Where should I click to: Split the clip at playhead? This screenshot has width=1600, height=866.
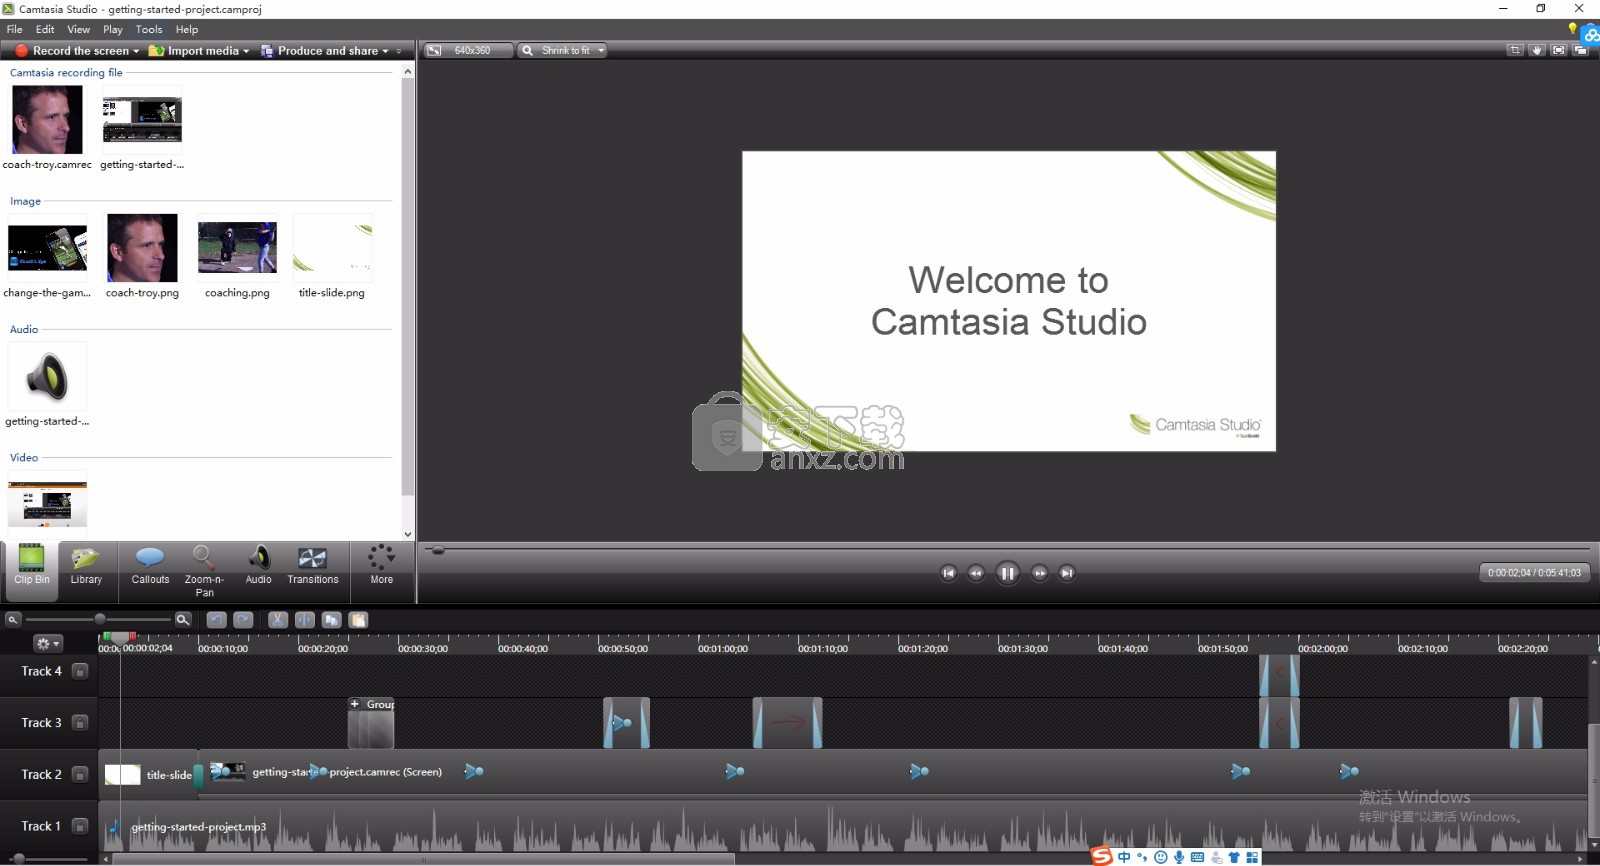[305, 620]
